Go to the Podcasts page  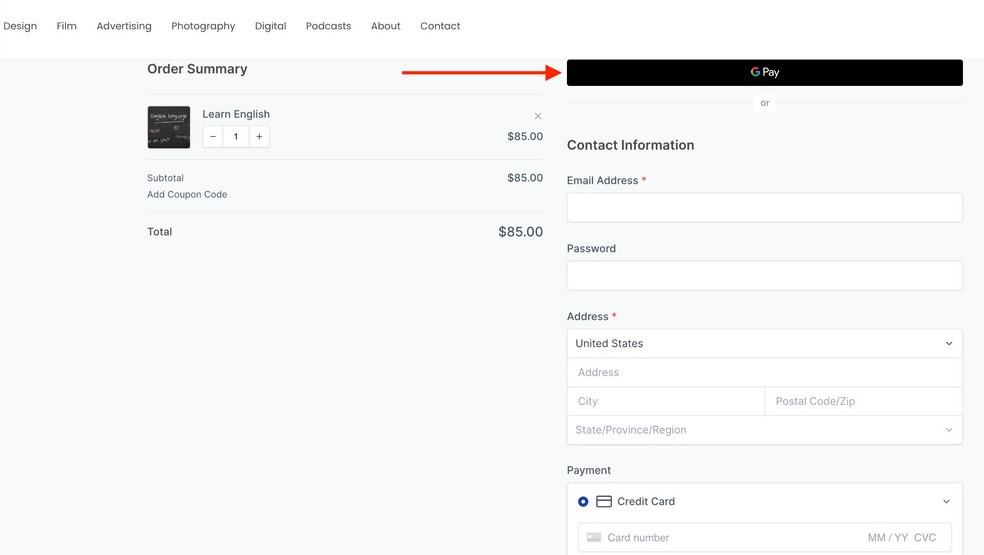(328, 26)
